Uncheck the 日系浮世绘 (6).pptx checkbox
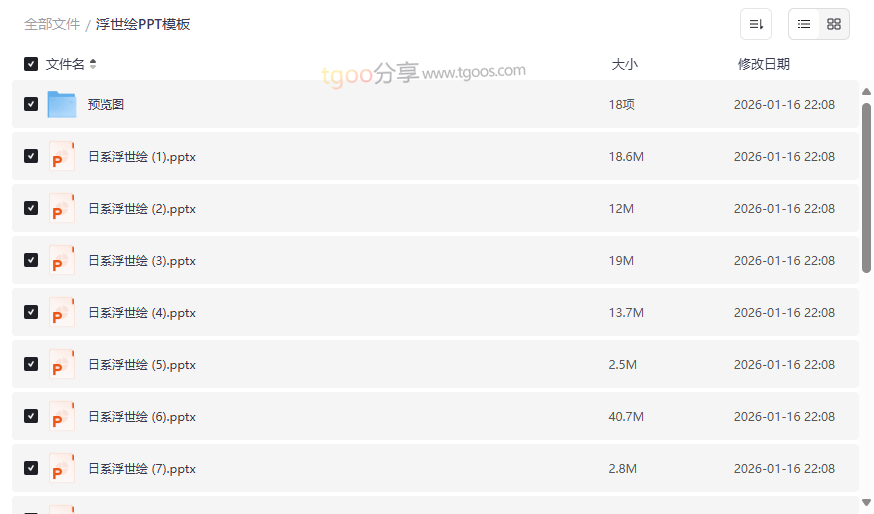This screenshot has height=514, width=874. tap(31, 416)
